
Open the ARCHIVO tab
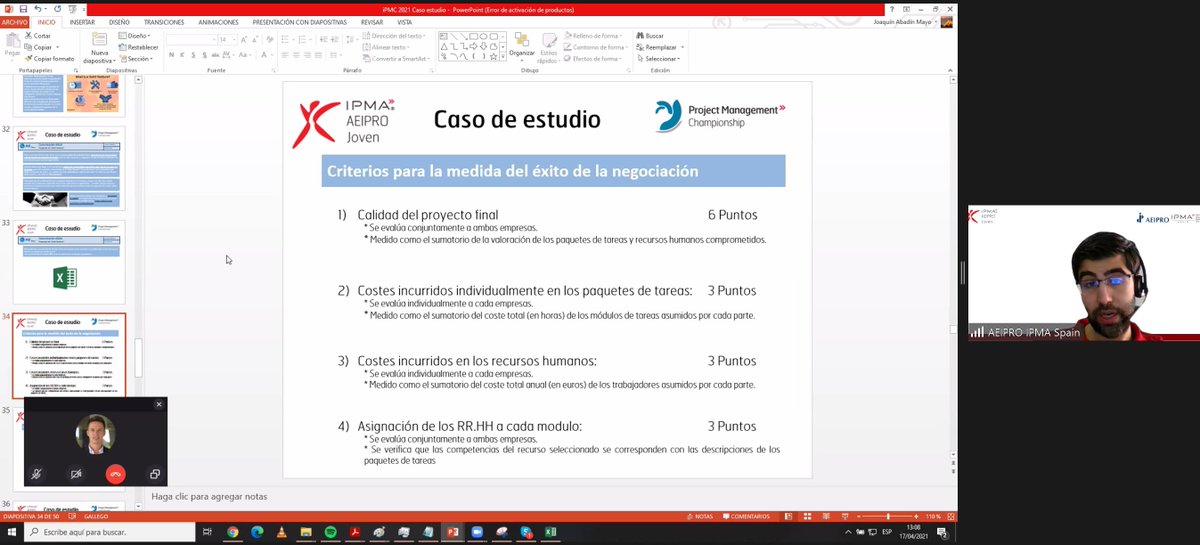tap(16, 21)
